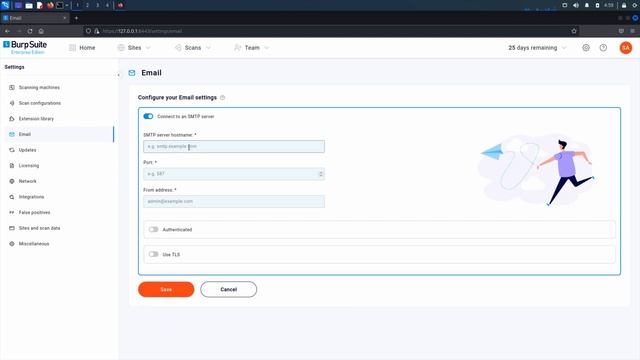
Task: Select the Integrations icon in sidebar
Action: [x=11, y=197]
